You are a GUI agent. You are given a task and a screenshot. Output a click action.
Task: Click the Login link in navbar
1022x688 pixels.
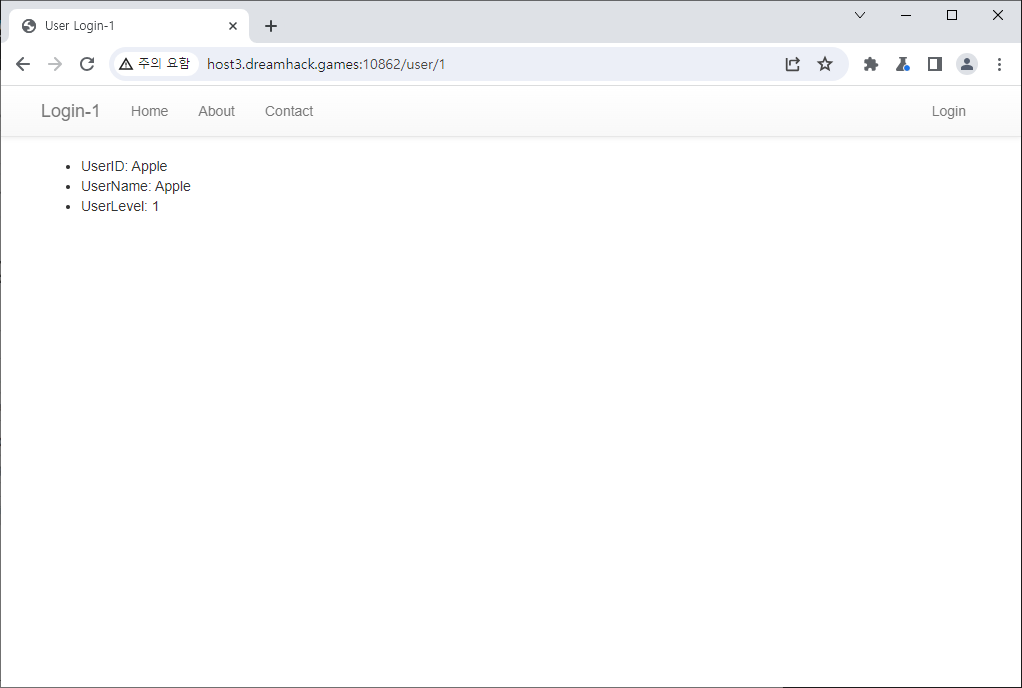click(948, 111)
